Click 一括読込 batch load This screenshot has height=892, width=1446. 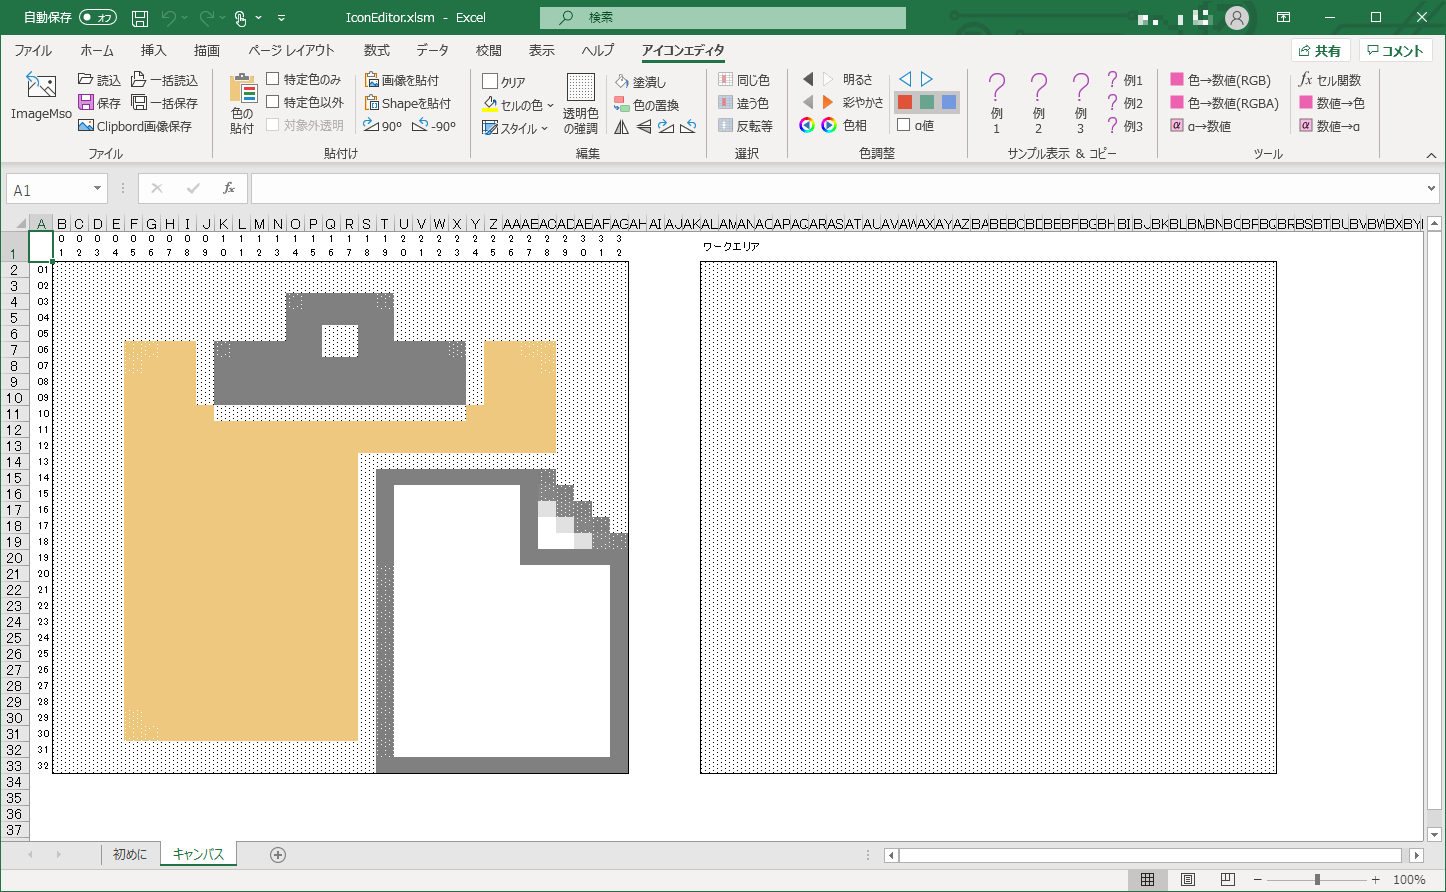(x=165, y=80)
